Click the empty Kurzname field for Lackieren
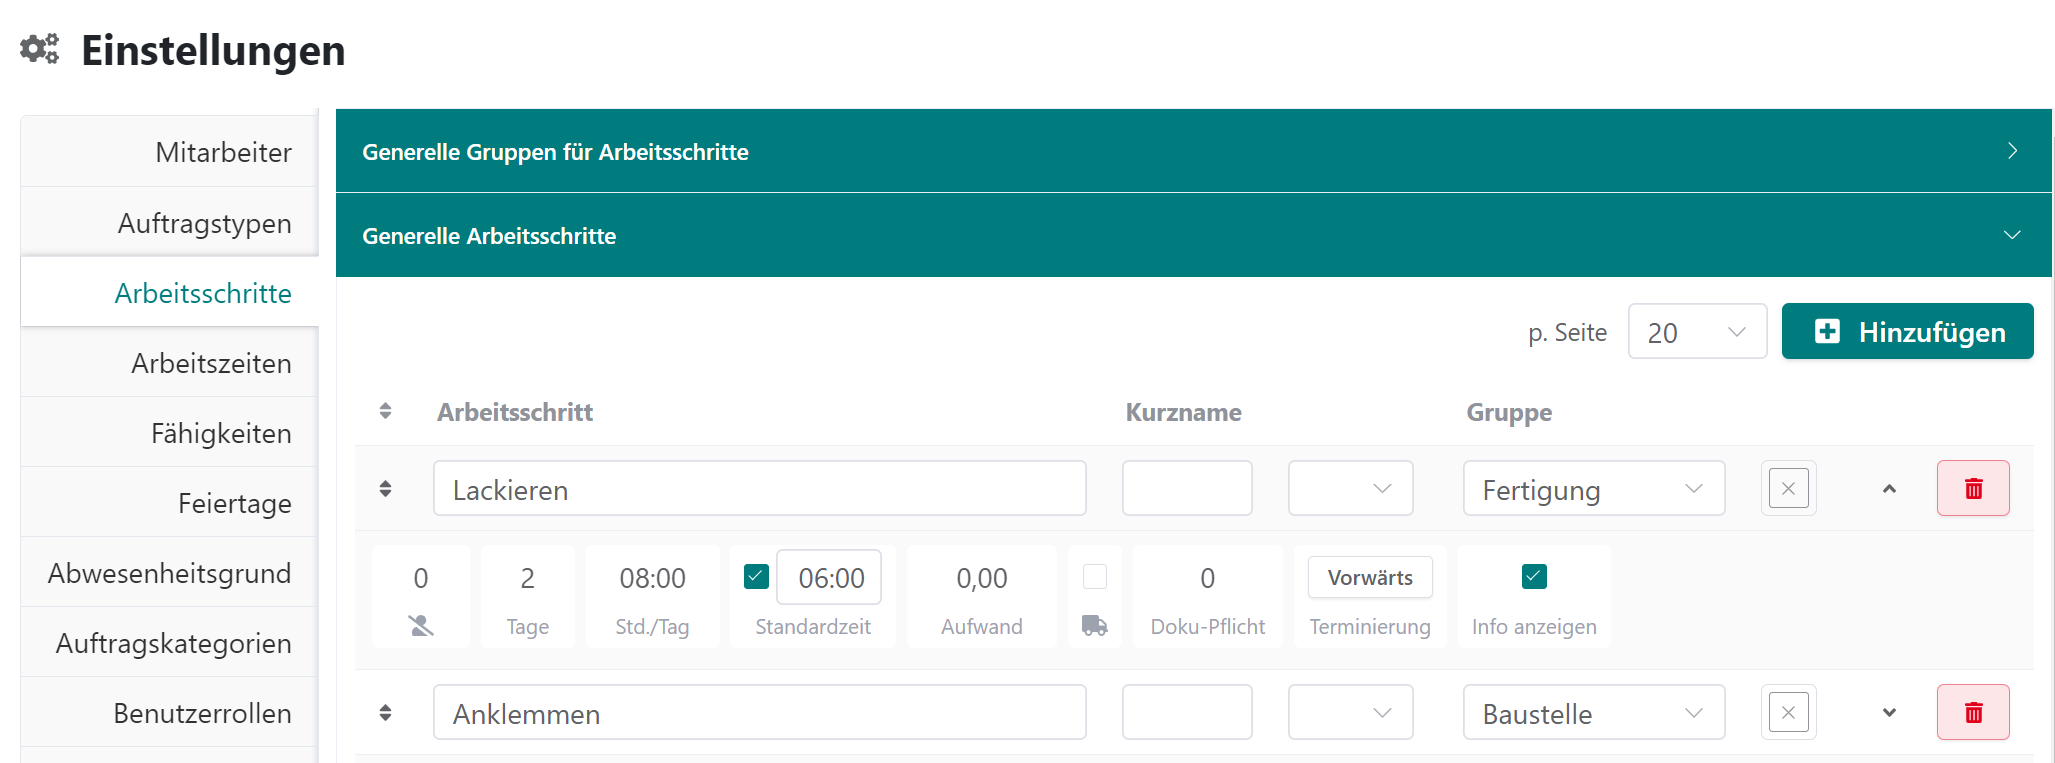Image resolution: width=2055 pixels, height=763 pixels. 1187,488
